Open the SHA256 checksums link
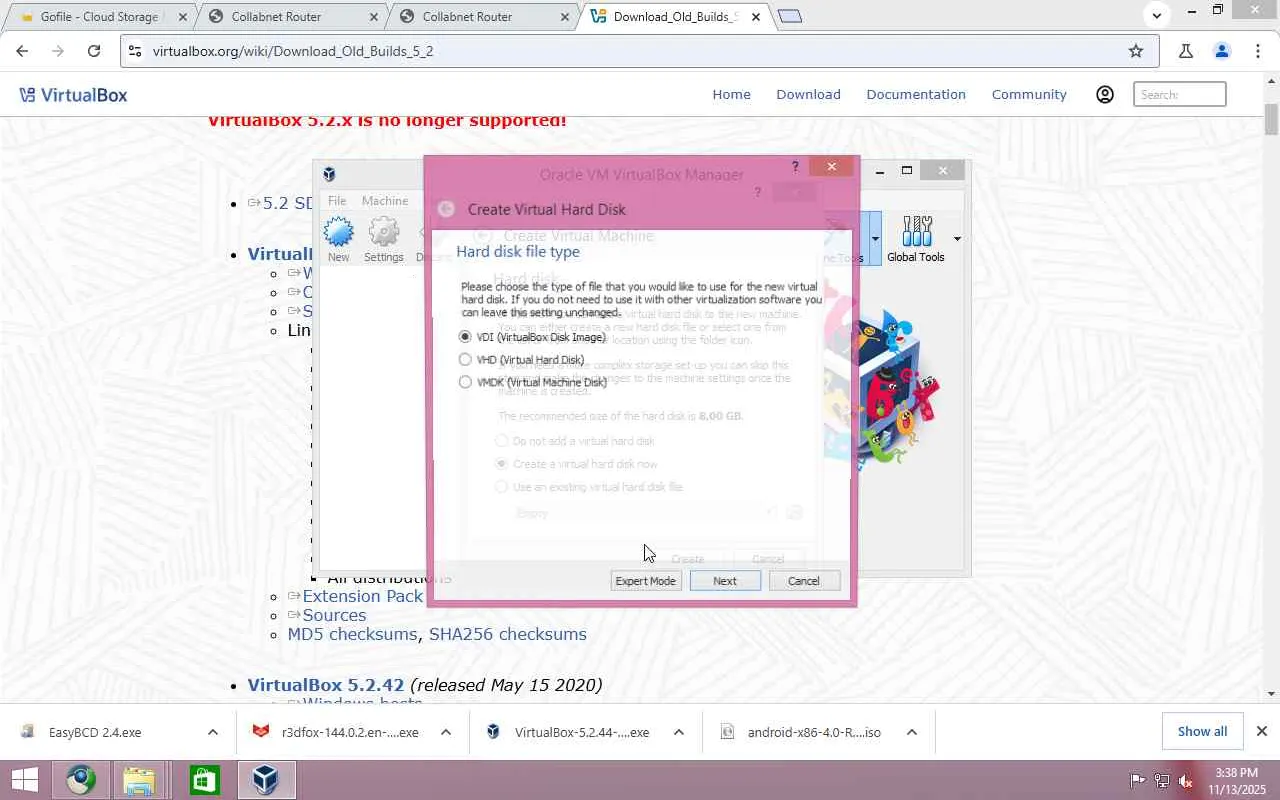The height and width of the screenshot is (800, 1280). pos(508,634)
